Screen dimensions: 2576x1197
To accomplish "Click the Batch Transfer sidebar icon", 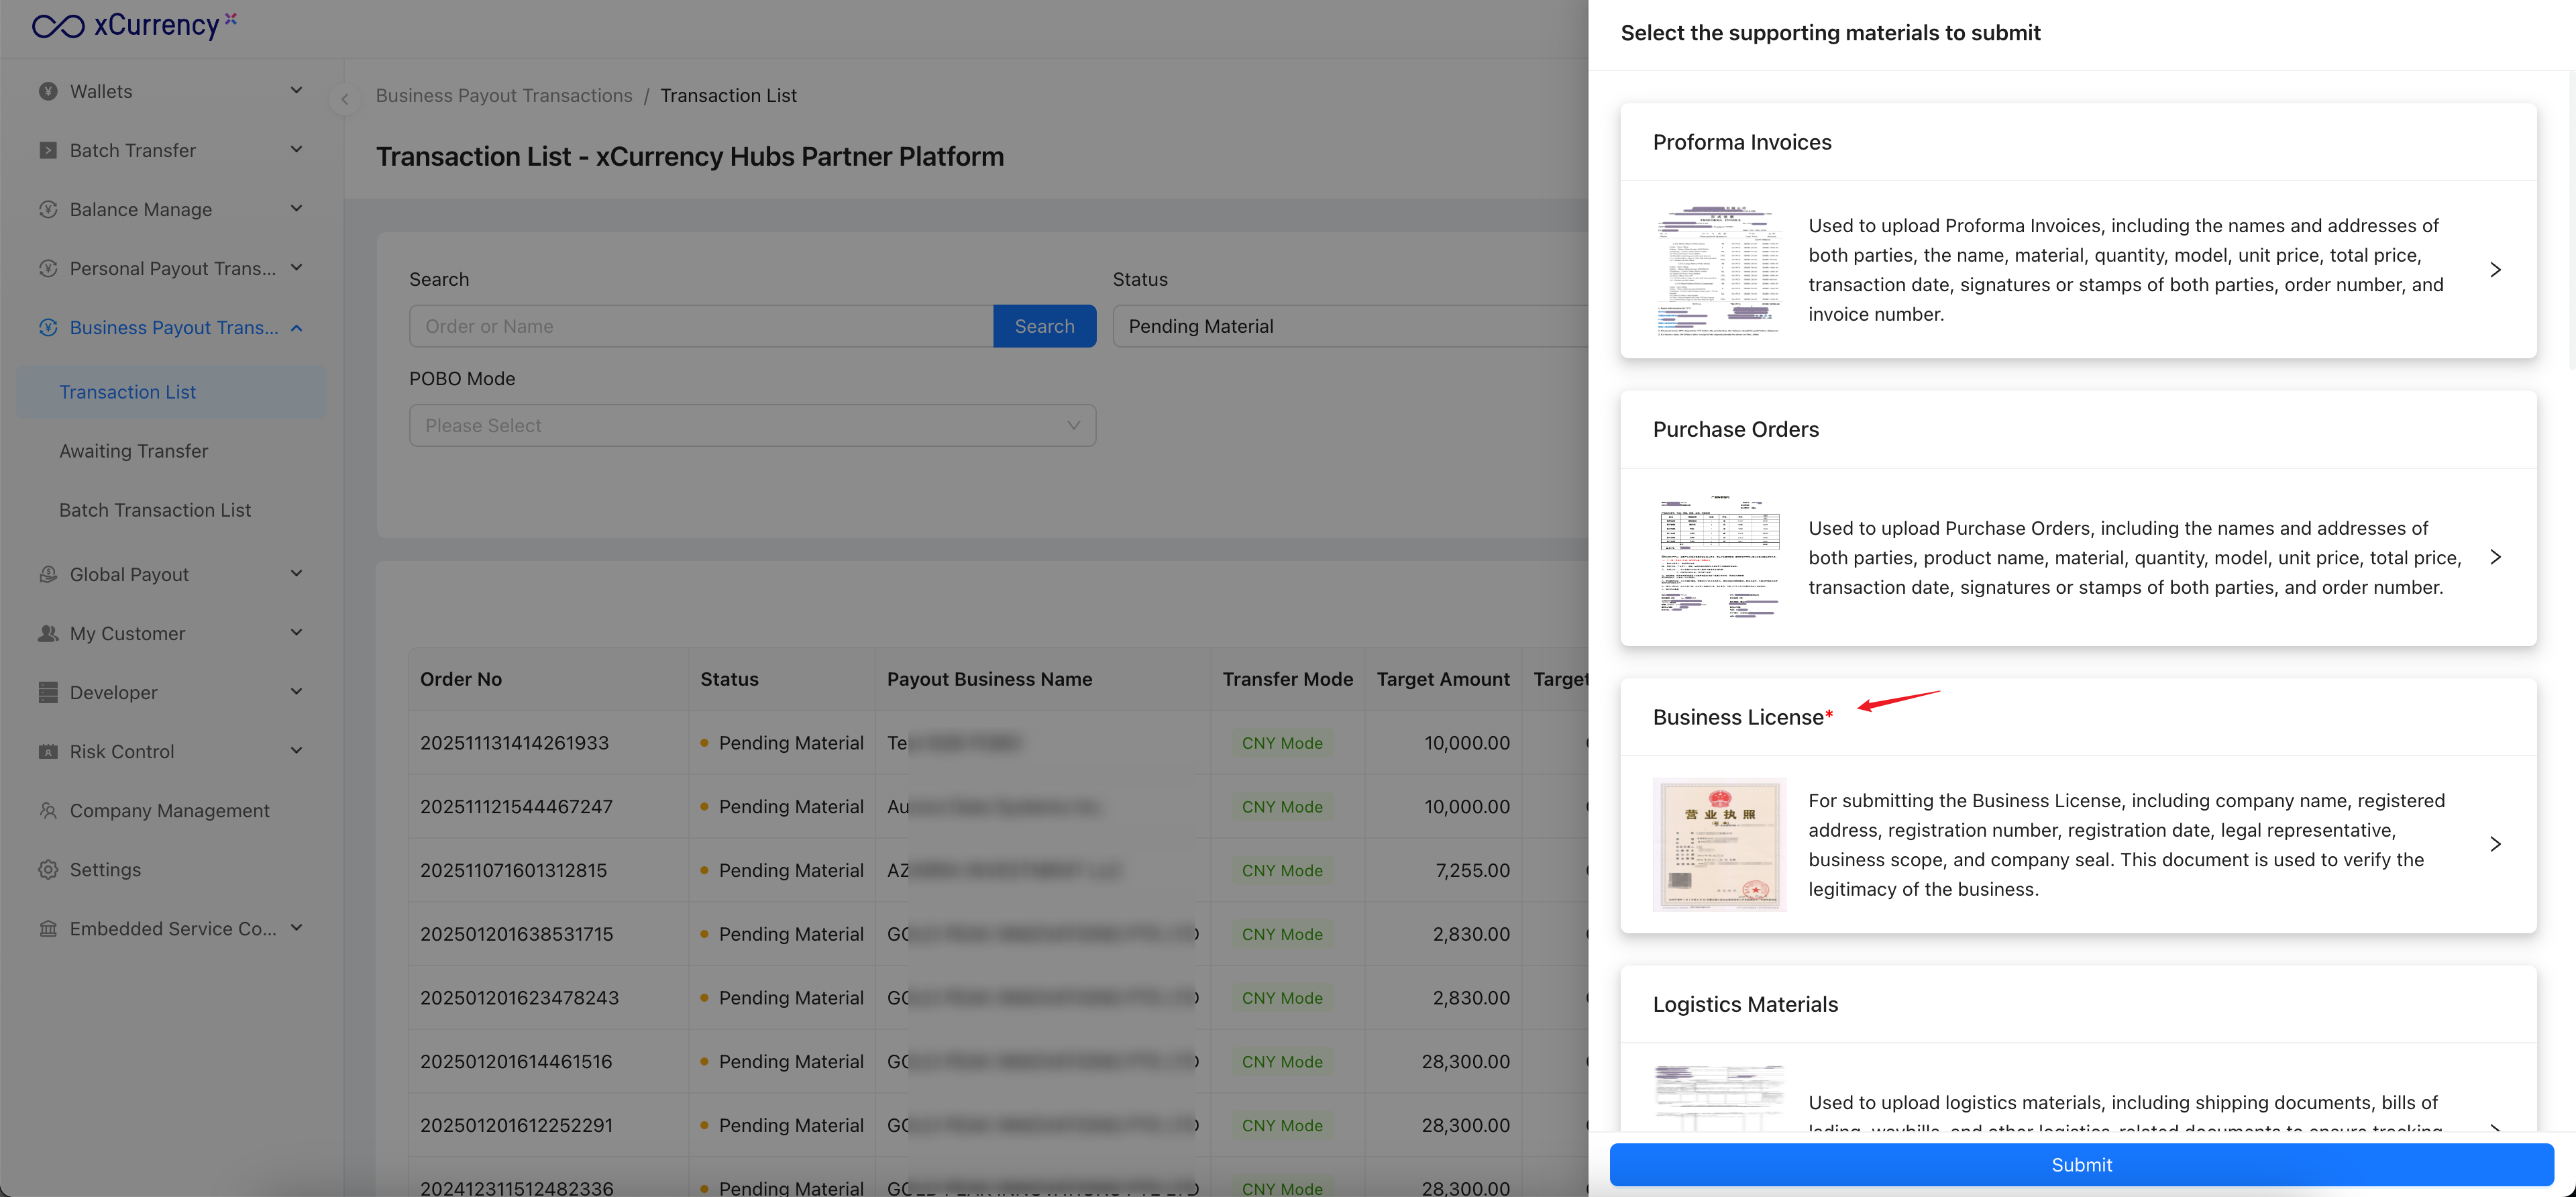I will (48, 150).
